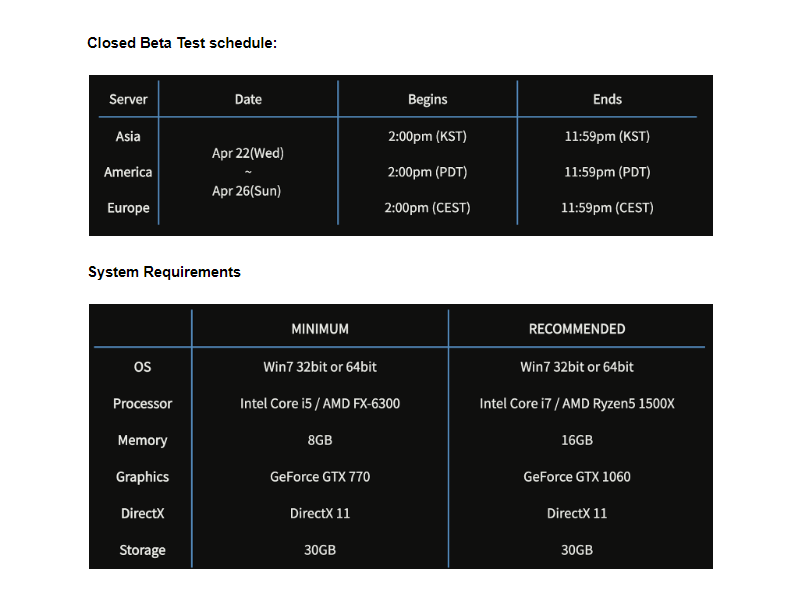
Task: Select the 2:00pm (CEST) begin time
Action: coord(427,208)
